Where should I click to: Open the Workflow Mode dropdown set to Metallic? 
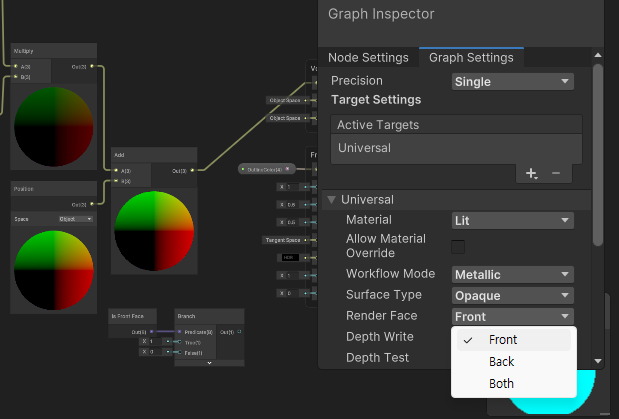512,274
